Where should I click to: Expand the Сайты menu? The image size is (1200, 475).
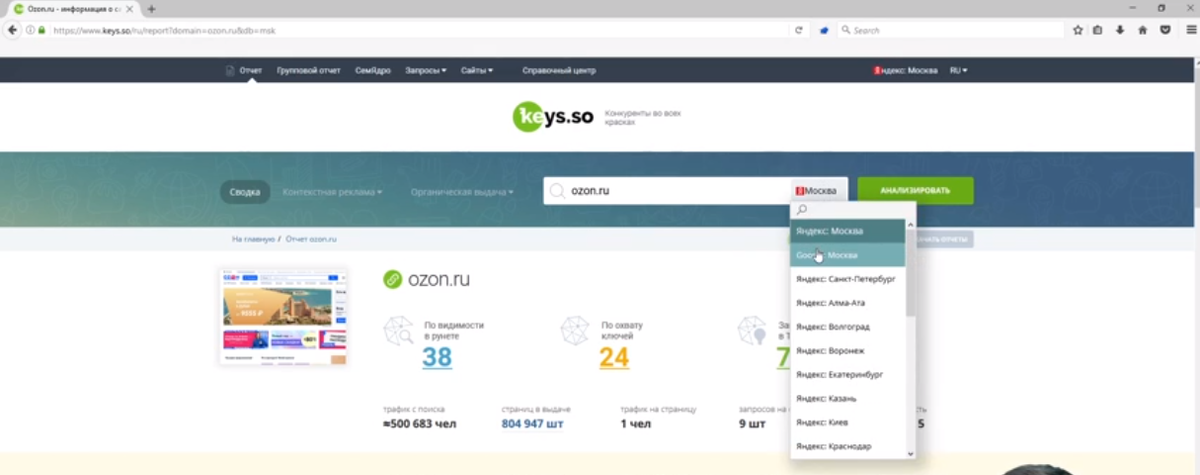[x=475, y=70]
